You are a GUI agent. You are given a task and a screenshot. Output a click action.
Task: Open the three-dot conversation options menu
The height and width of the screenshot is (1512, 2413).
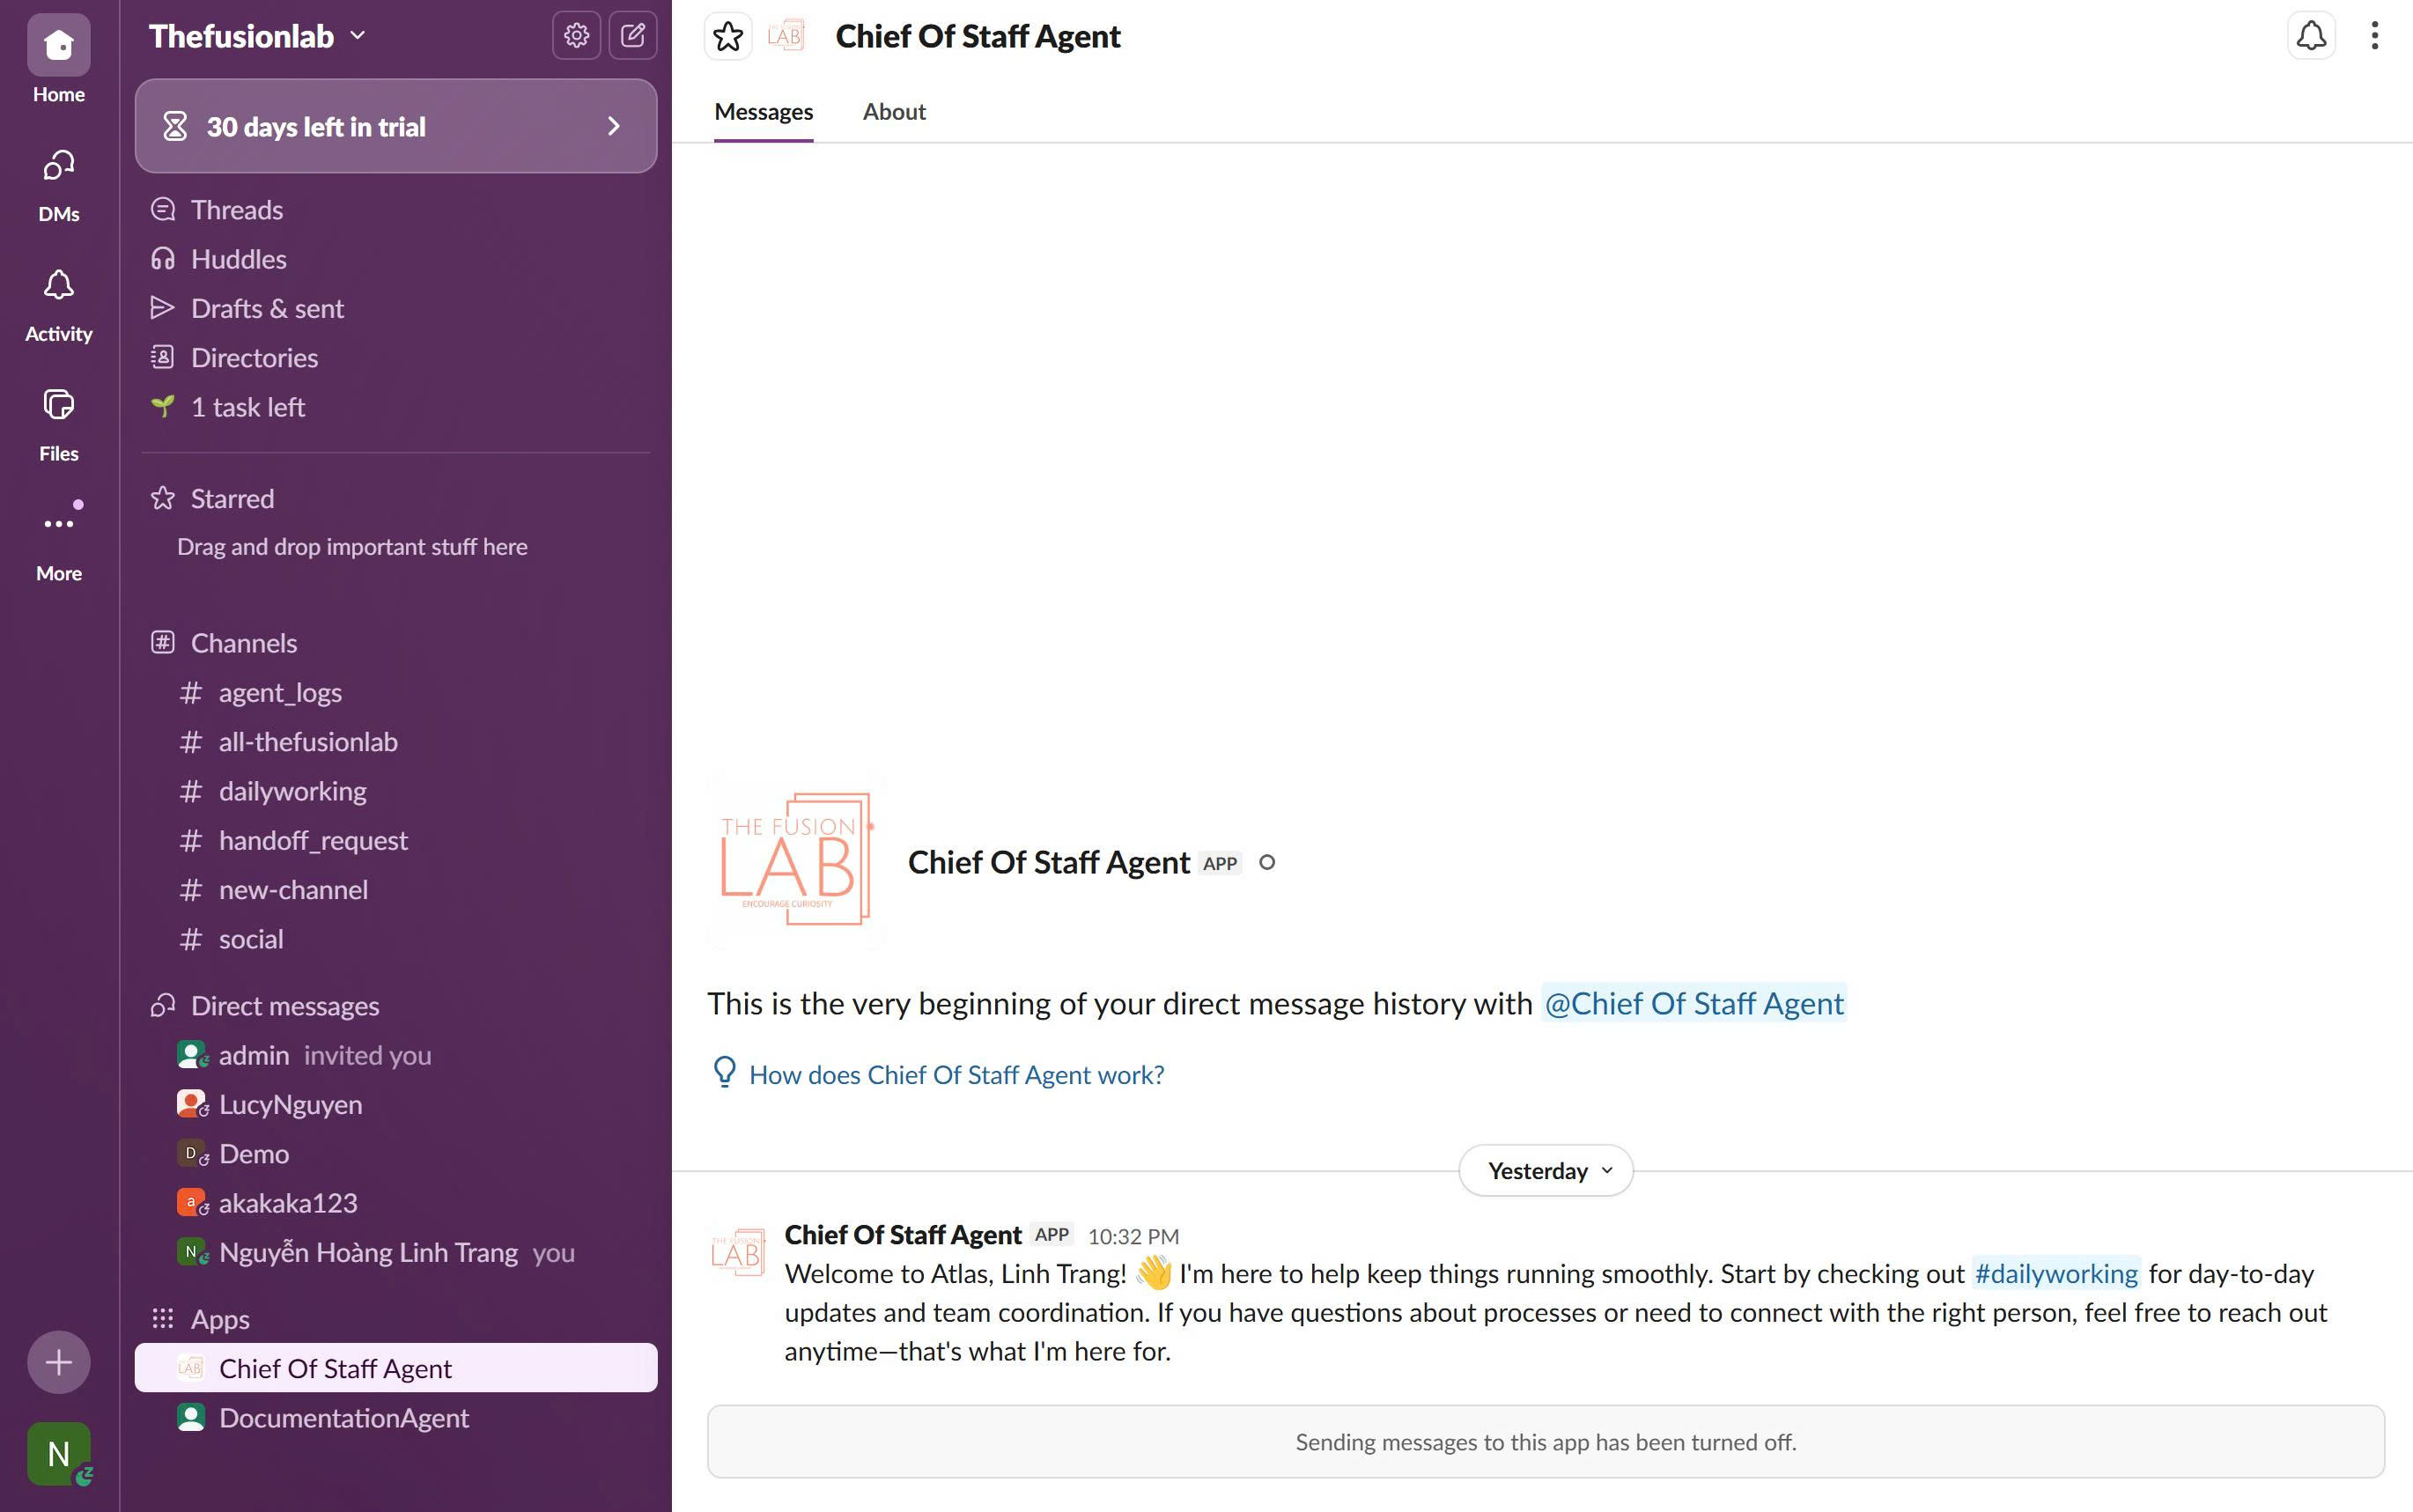(2374, 36)
